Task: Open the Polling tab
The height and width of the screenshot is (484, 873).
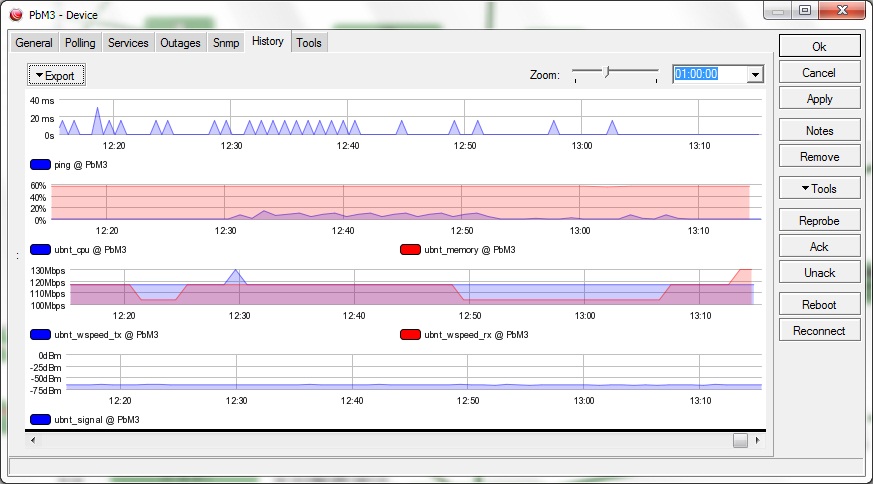Action: pos(80,43)
